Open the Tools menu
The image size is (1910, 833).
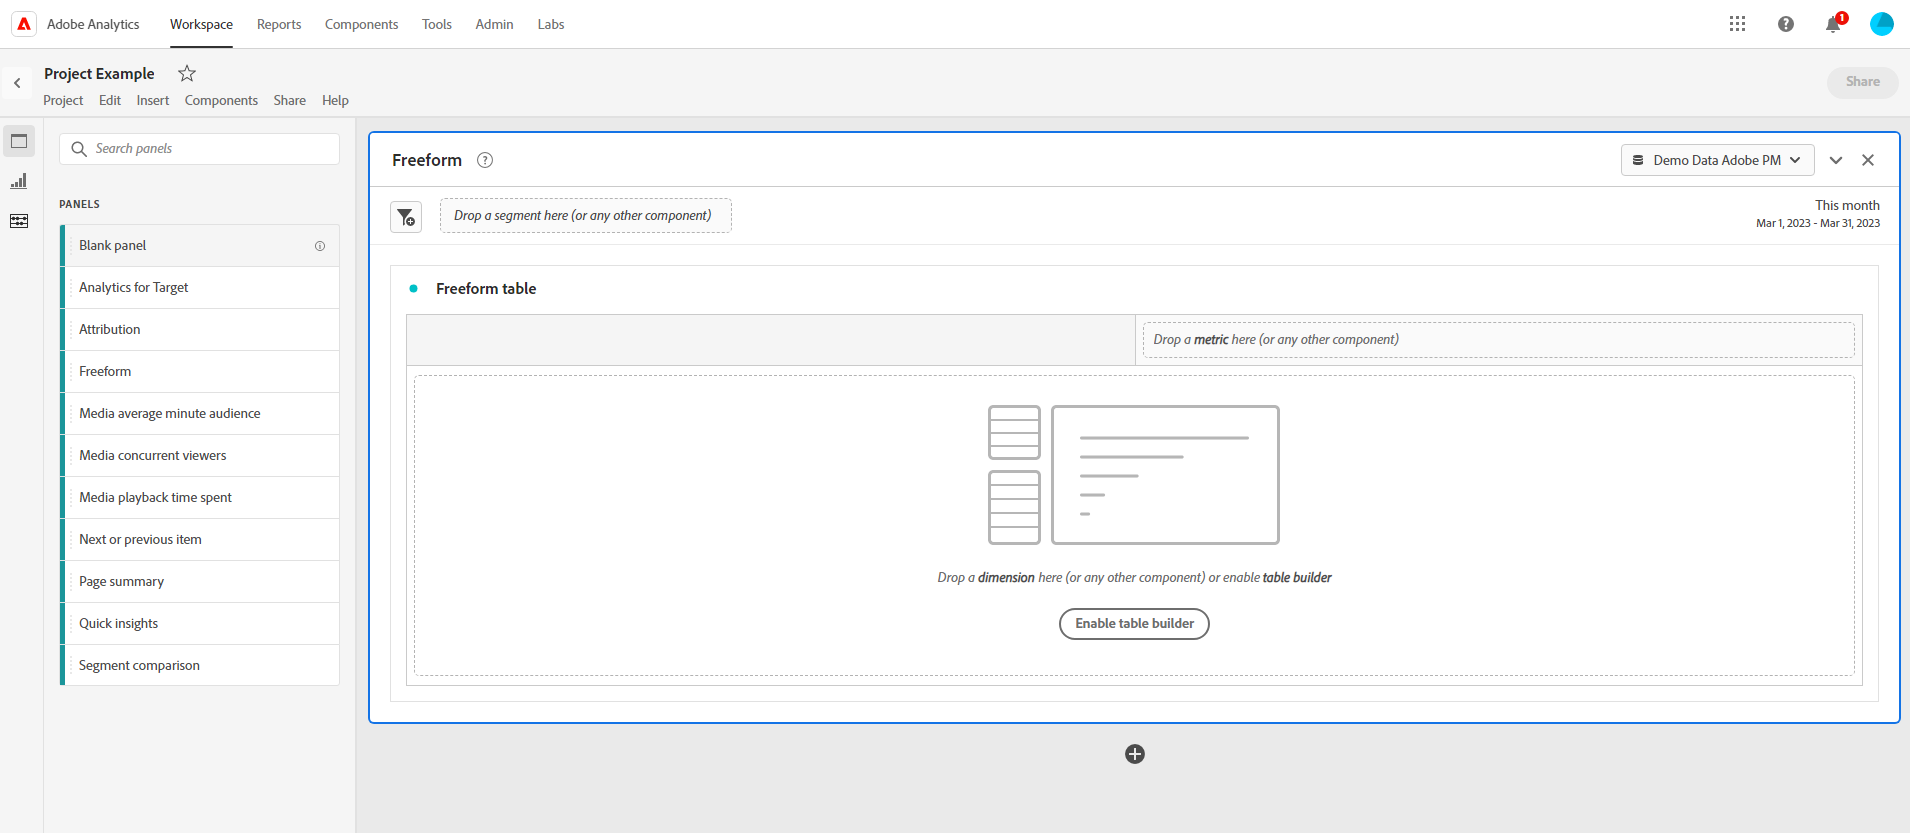click(437, 24)
